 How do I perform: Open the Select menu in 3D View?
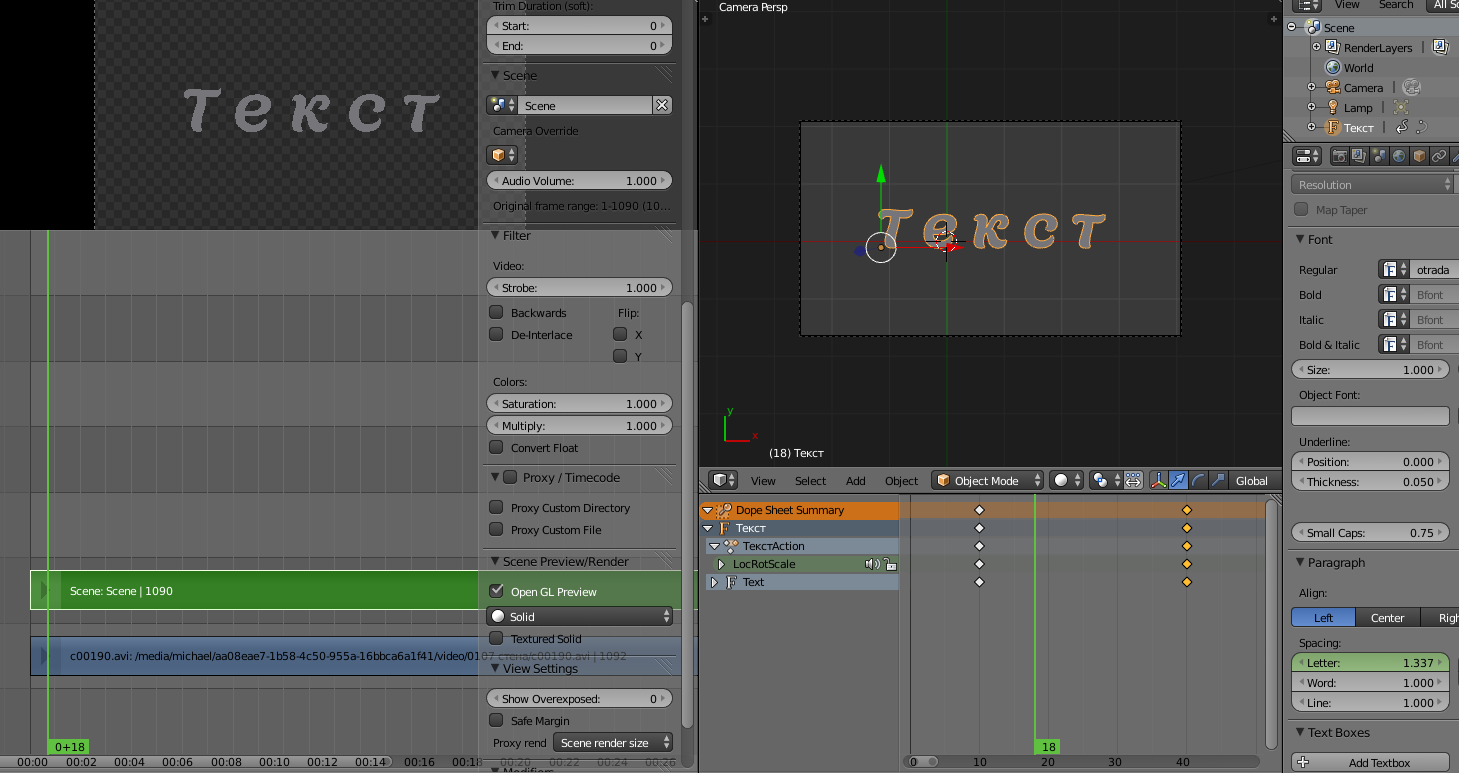pyautogui.click(x=810, y=481)
